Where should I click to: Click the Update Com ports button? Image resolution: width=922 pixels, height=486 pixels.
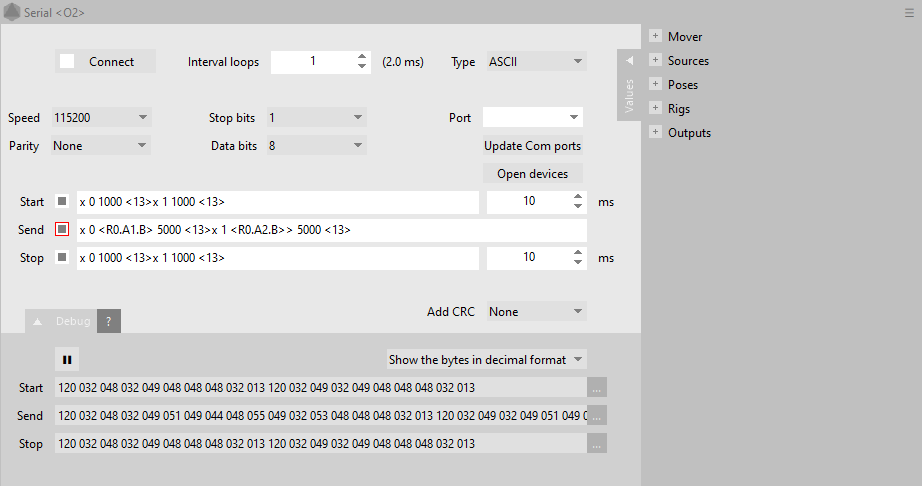coord(532,146)
